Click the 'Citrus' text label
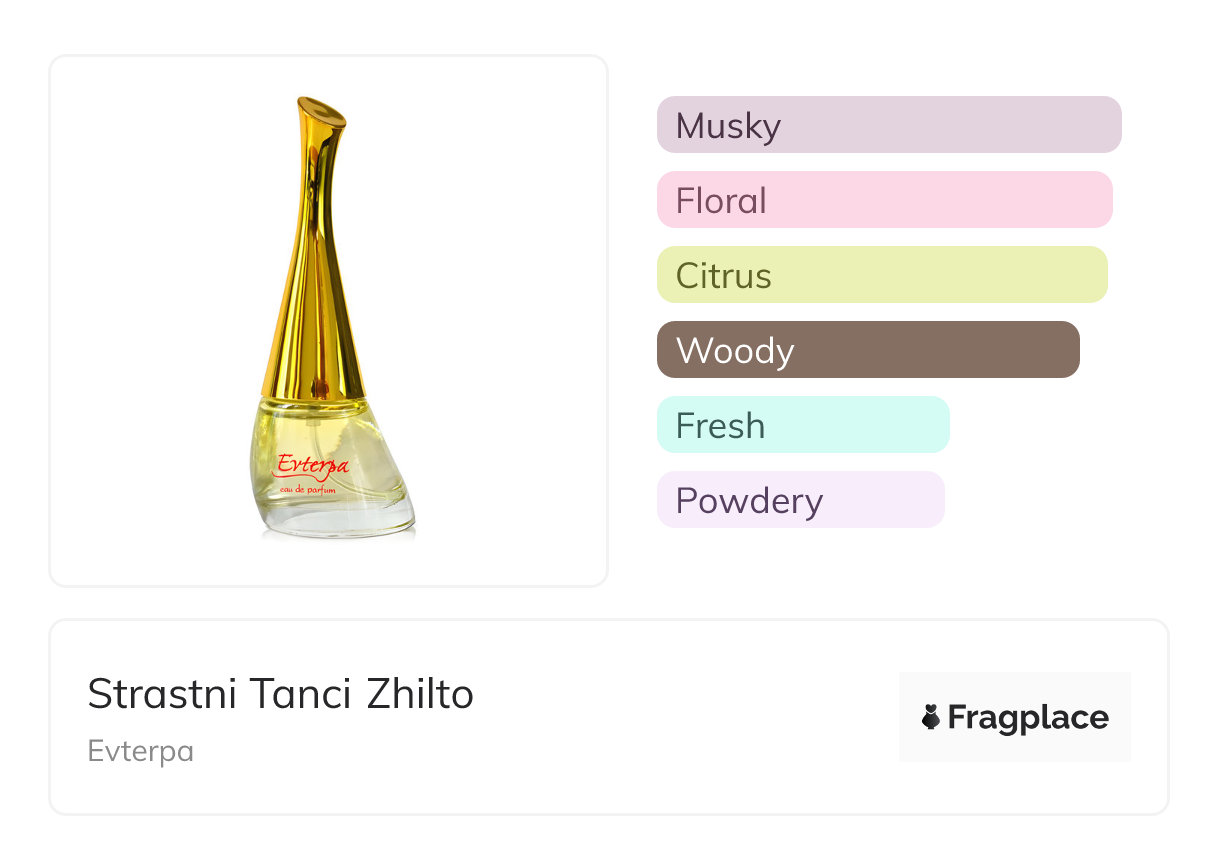Screen dimensions: 1218x864 click(723, 276)
